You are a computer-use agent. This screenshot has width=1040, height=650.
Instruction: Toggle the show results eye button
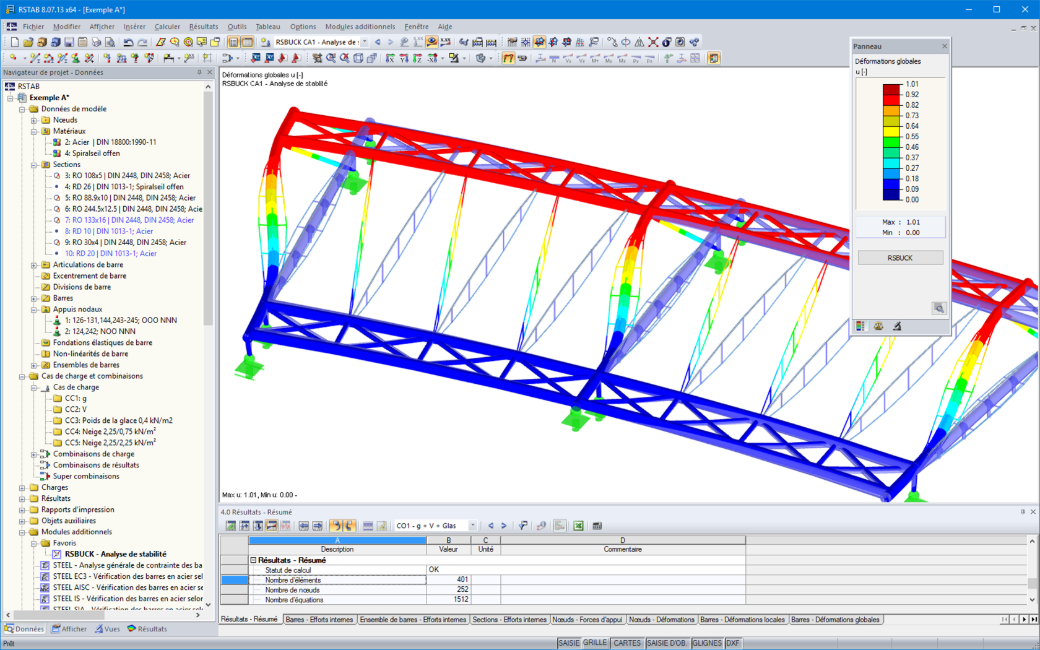[432, 42]
